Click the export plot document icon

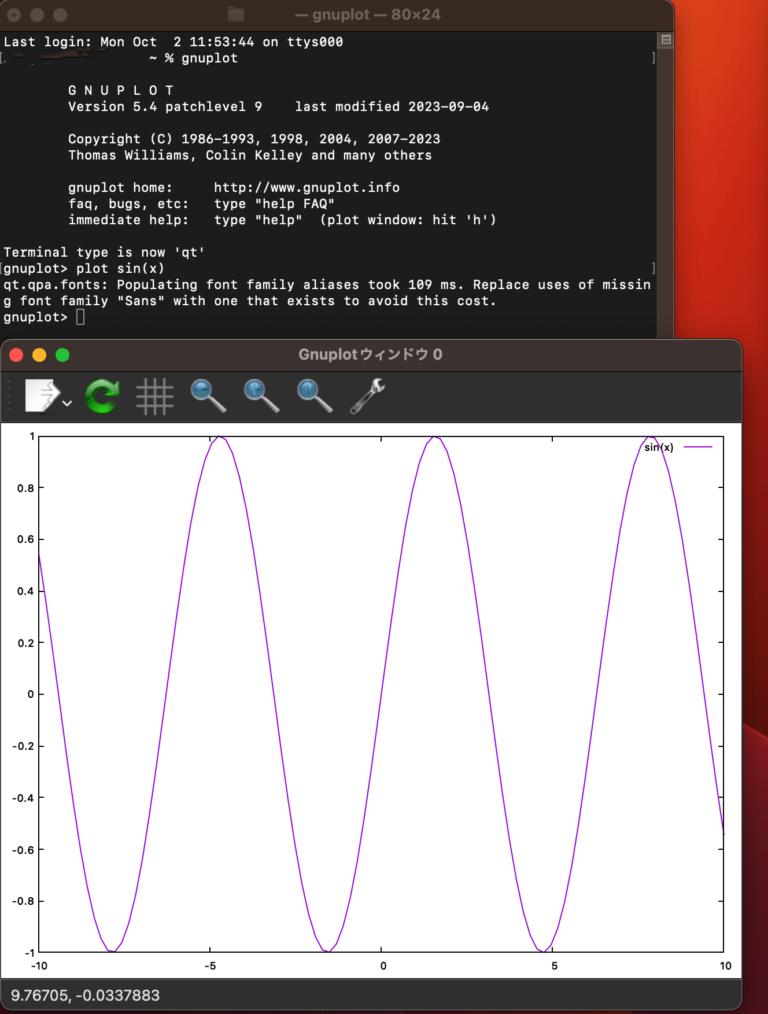pyautogui.click(x=42, y=395)
